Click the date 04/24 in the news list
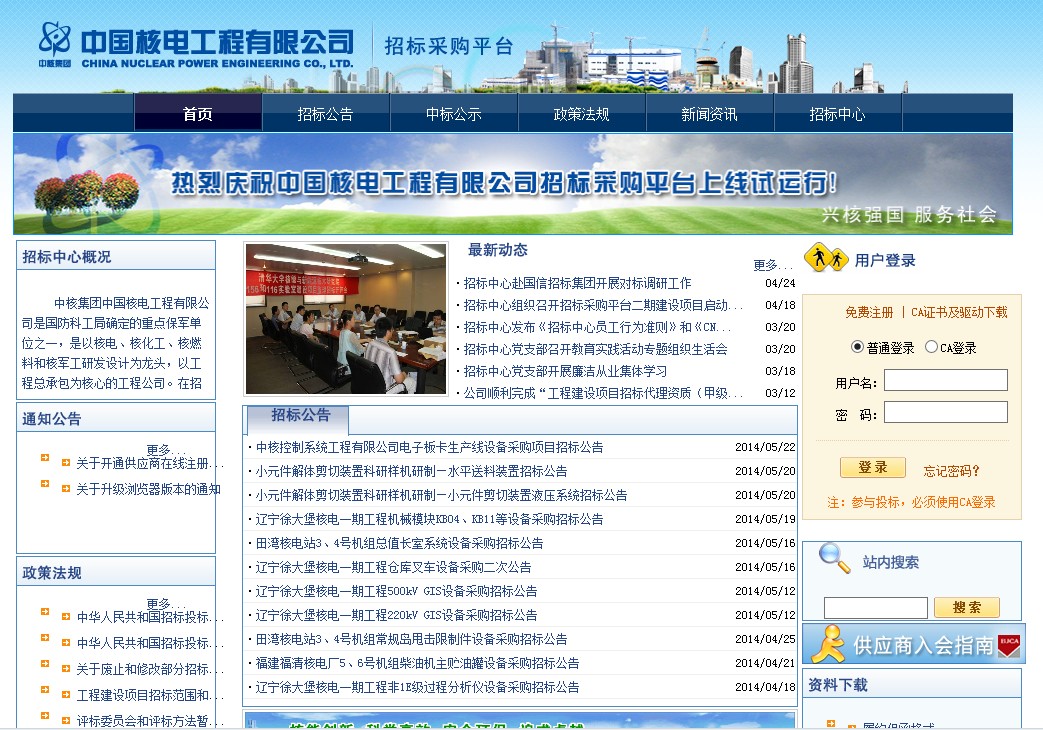The image size is (1043, 730). click(780, 283)
